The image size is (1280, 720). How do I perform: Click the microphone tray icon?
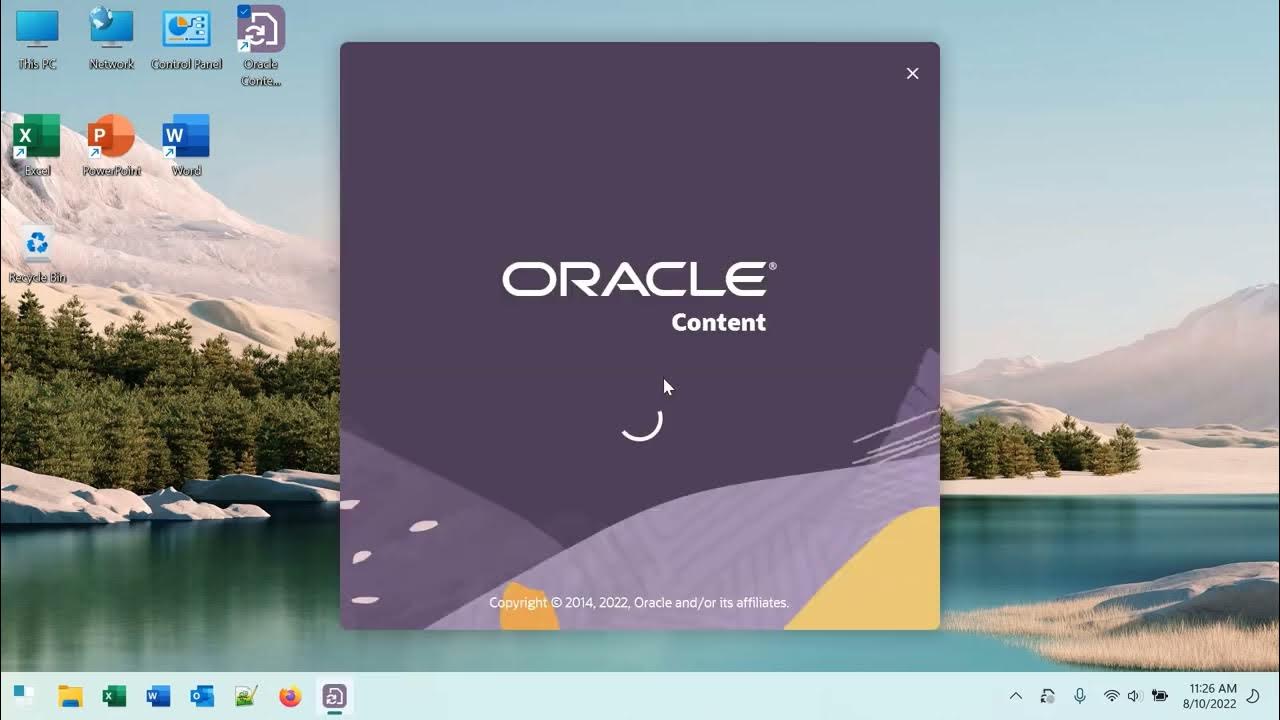1080,696
